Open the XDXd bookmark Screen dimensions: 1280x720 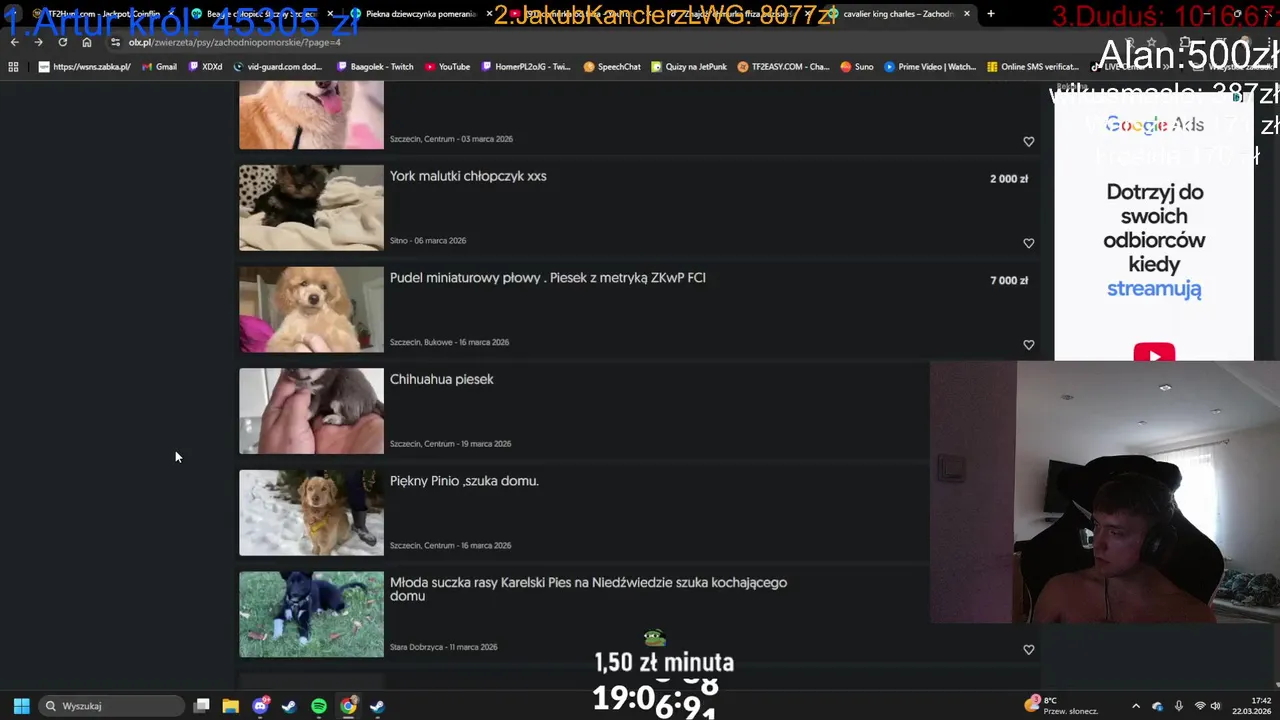205,67
